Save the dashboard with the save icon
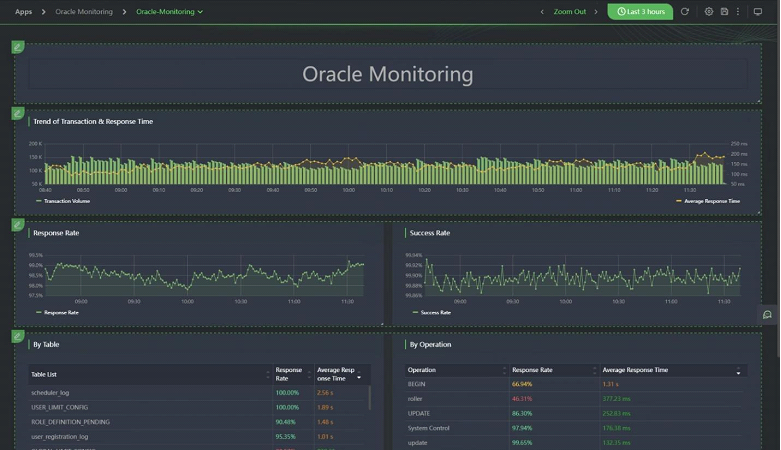 (724, 12)
